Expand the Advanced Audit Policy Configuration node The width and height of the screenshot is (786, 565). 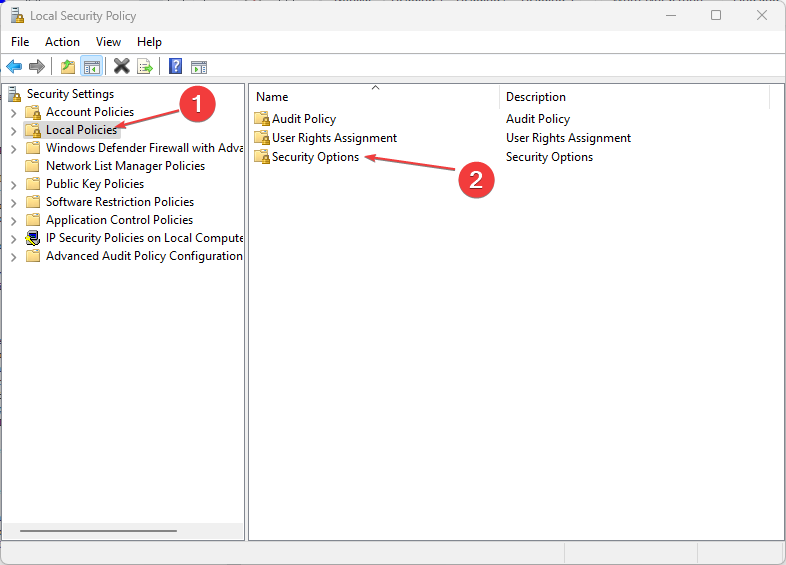[14, 257]
